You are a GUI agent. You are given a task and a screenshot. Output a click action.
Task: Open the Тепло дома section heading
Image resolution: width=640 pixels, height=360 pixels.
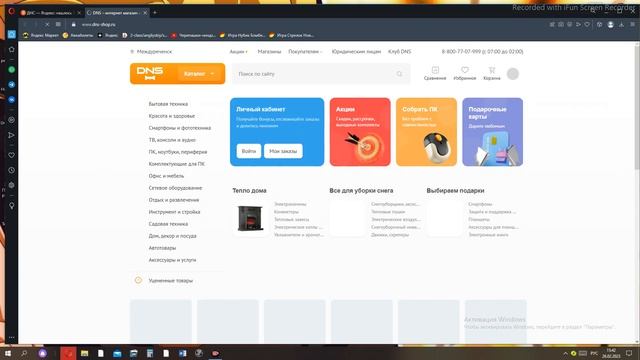point(249,191)
